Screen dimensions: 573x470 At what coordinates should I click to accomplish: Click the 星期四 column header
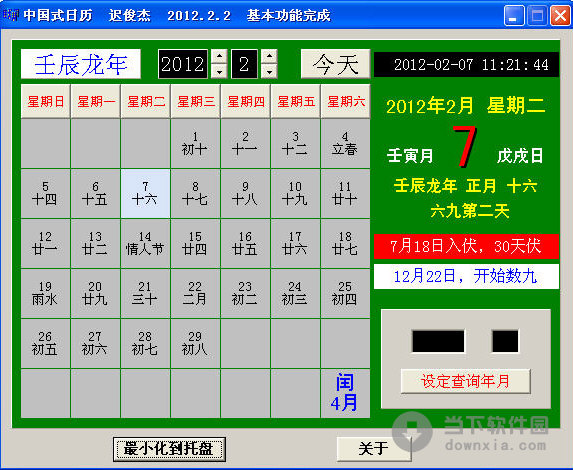tap(246, 101)
